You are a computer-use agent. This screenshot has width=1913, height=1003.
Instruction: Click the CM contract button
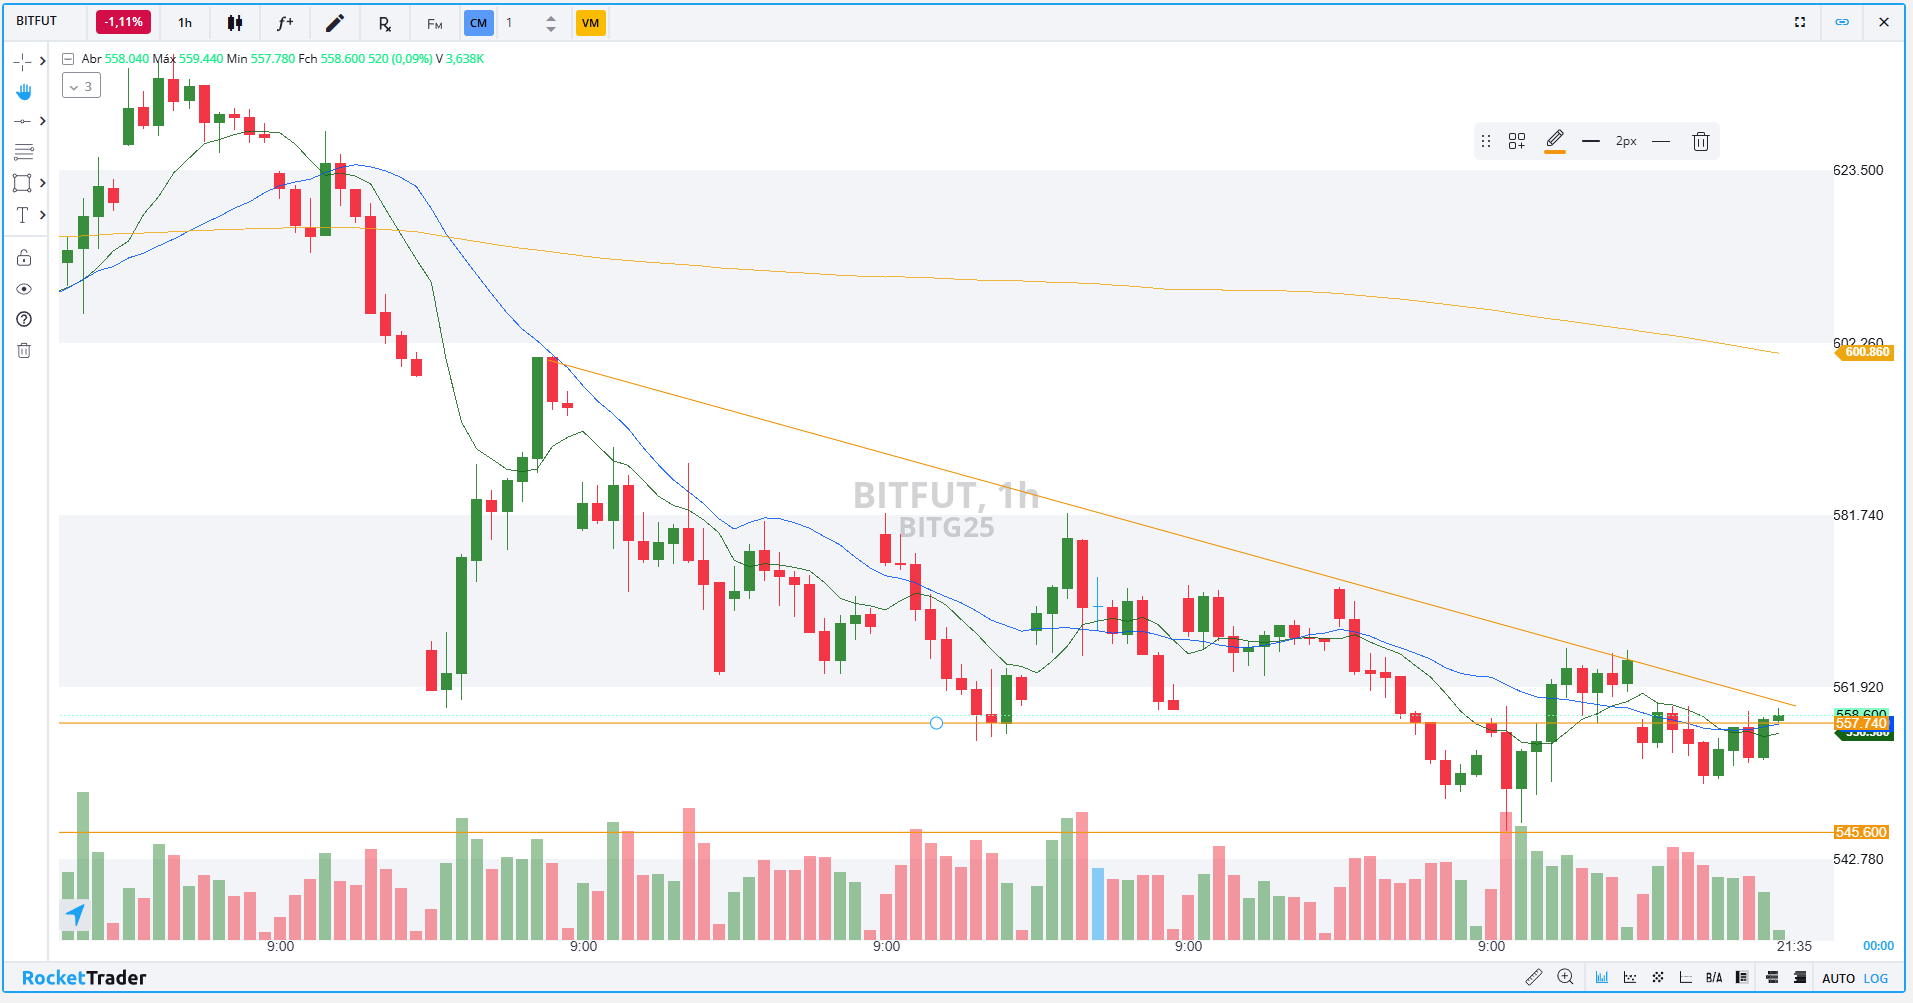(x=478, y=22)
